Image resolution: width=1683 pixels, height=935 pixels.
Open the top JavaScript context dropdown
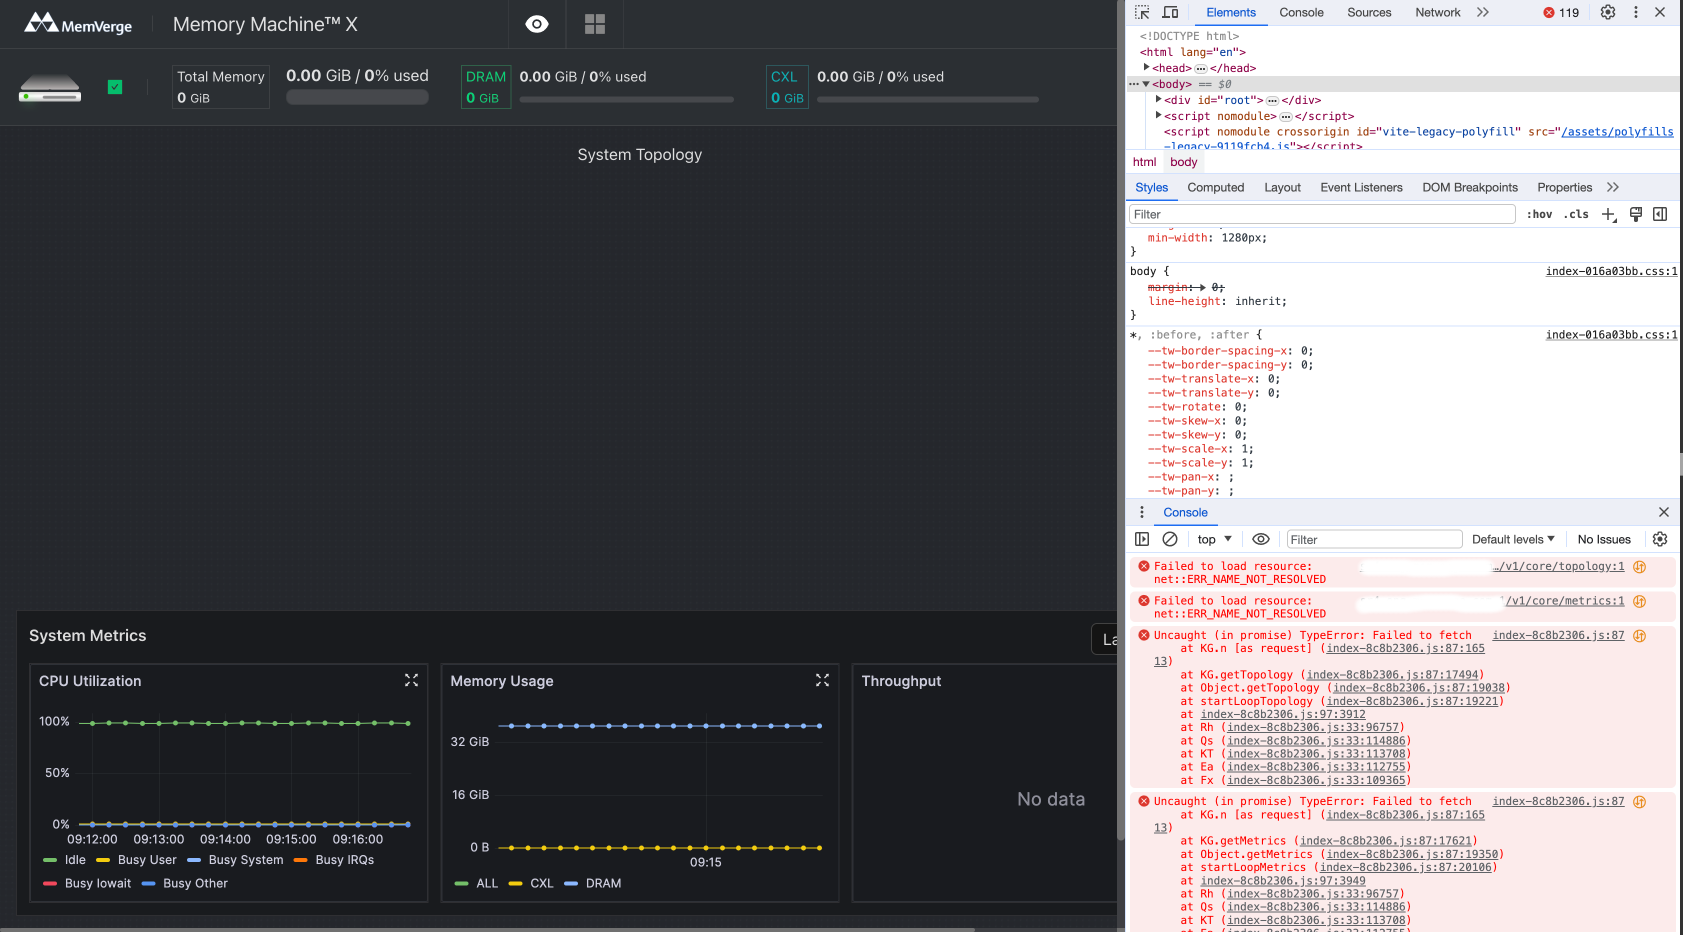tap(1215, 539)
